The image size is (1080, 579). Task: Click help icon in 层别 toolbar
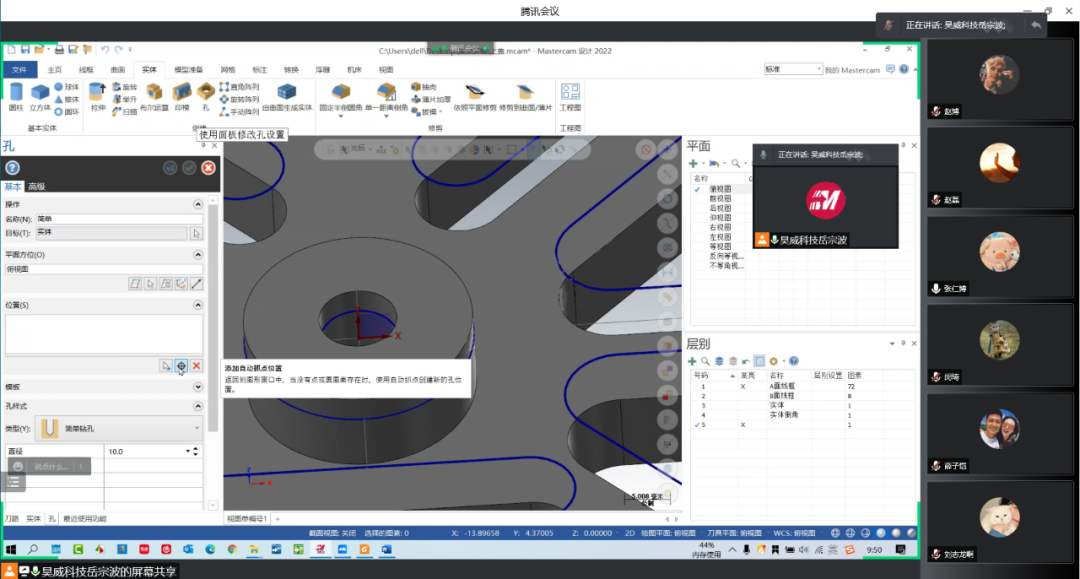[793, 361]
